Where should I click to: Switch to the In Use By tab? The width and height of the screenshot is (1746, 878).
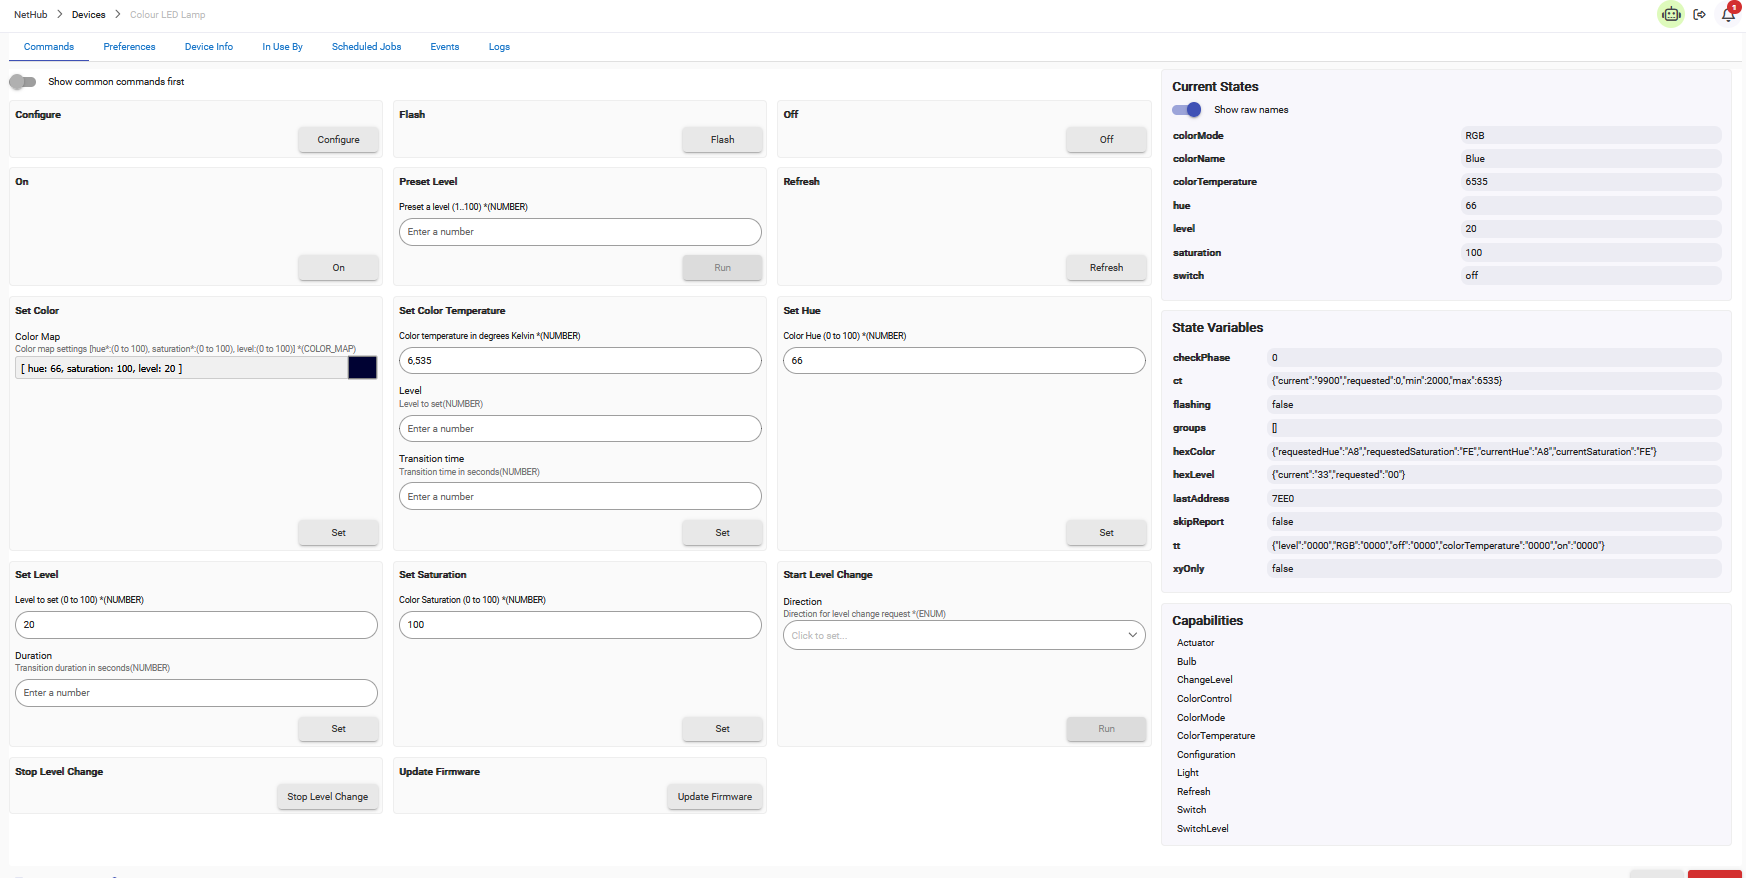(282, 47)
